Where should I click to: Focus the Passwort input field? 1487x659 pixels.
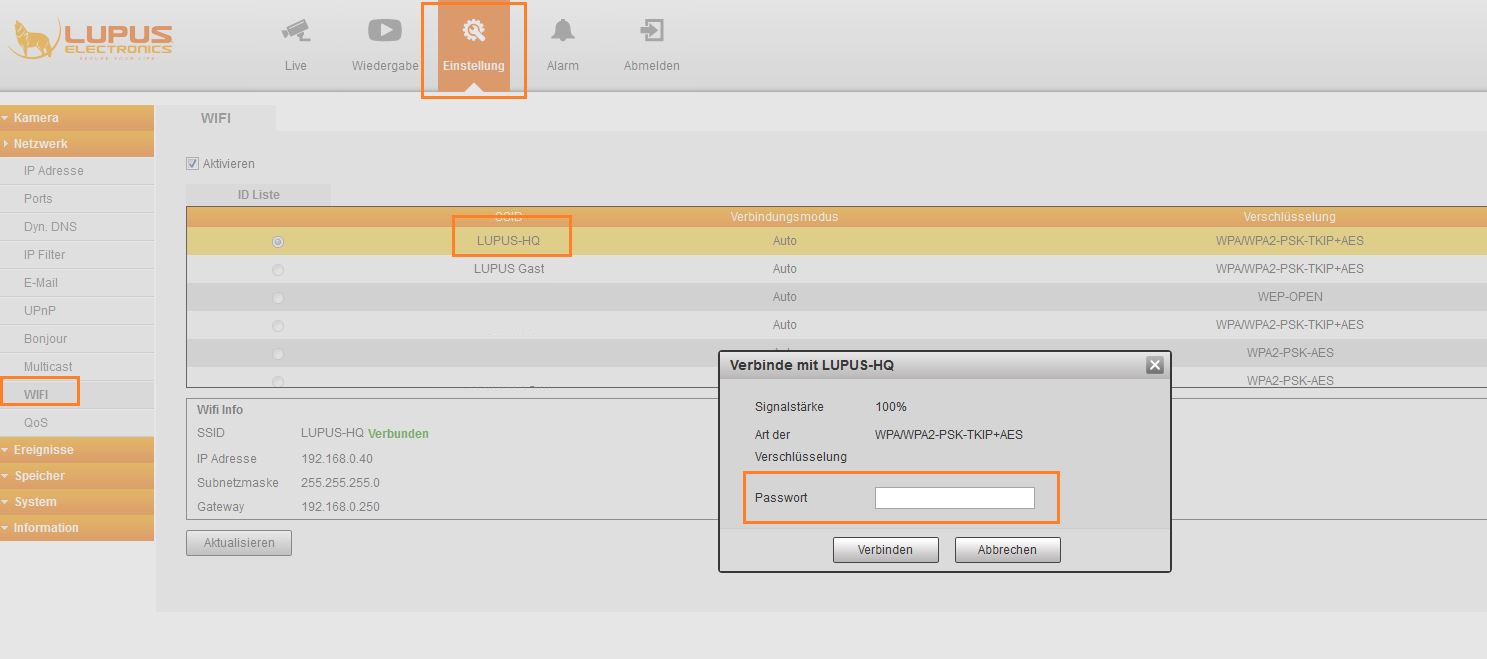955,498
